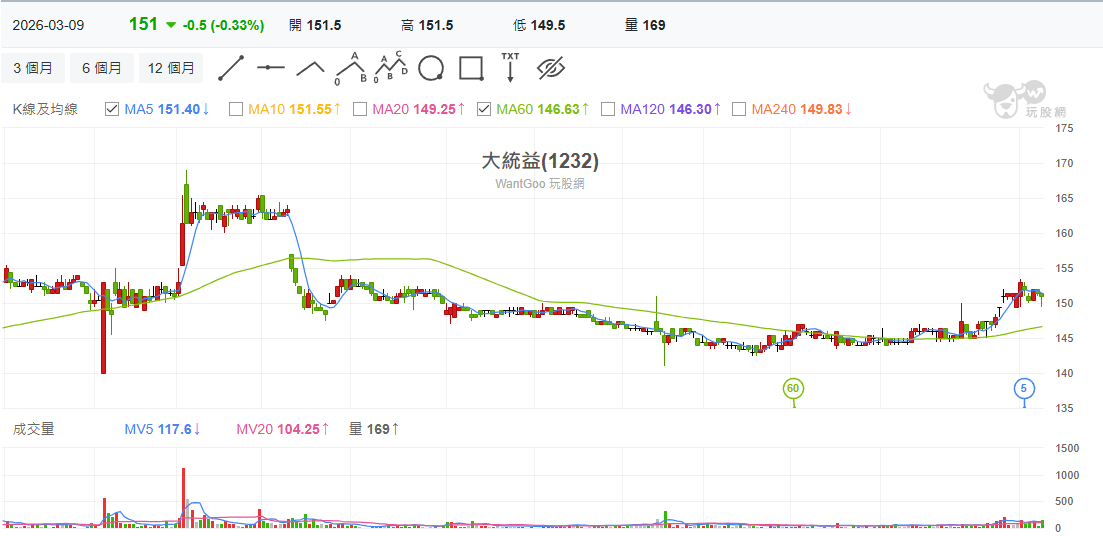Select the horizontal line drawing tool
This screenshot has height=536, width=1103.
click(270, 68)
